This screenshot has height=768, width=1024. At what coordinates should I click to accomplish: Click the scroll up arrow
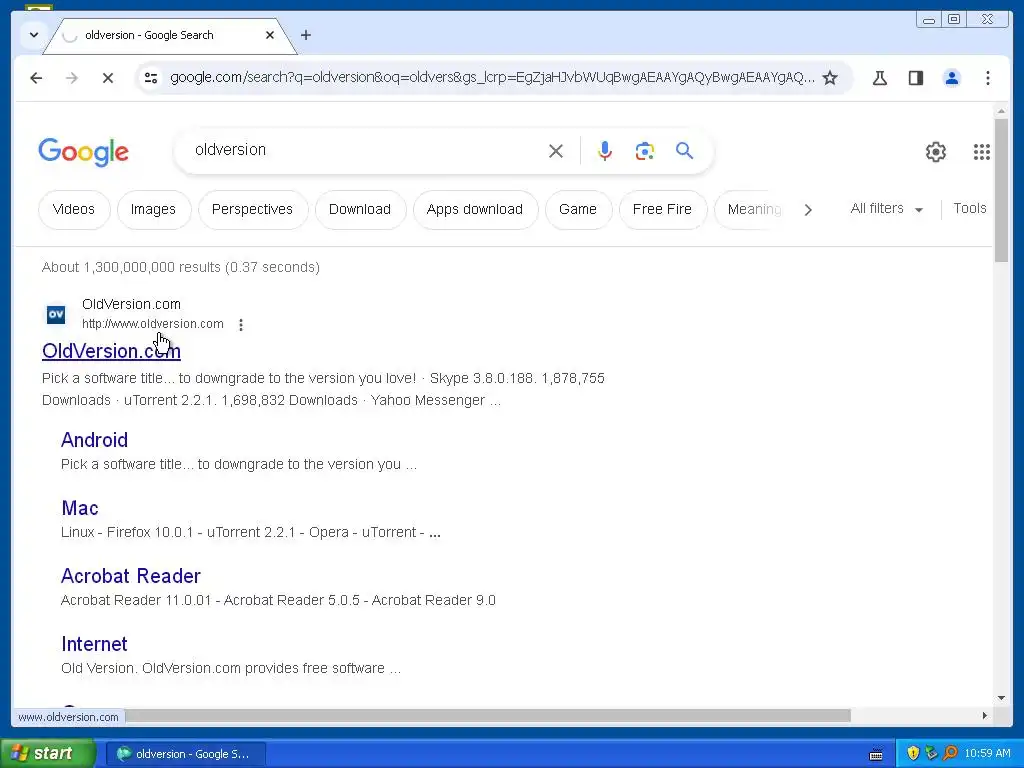click(x=1001, y=112)
